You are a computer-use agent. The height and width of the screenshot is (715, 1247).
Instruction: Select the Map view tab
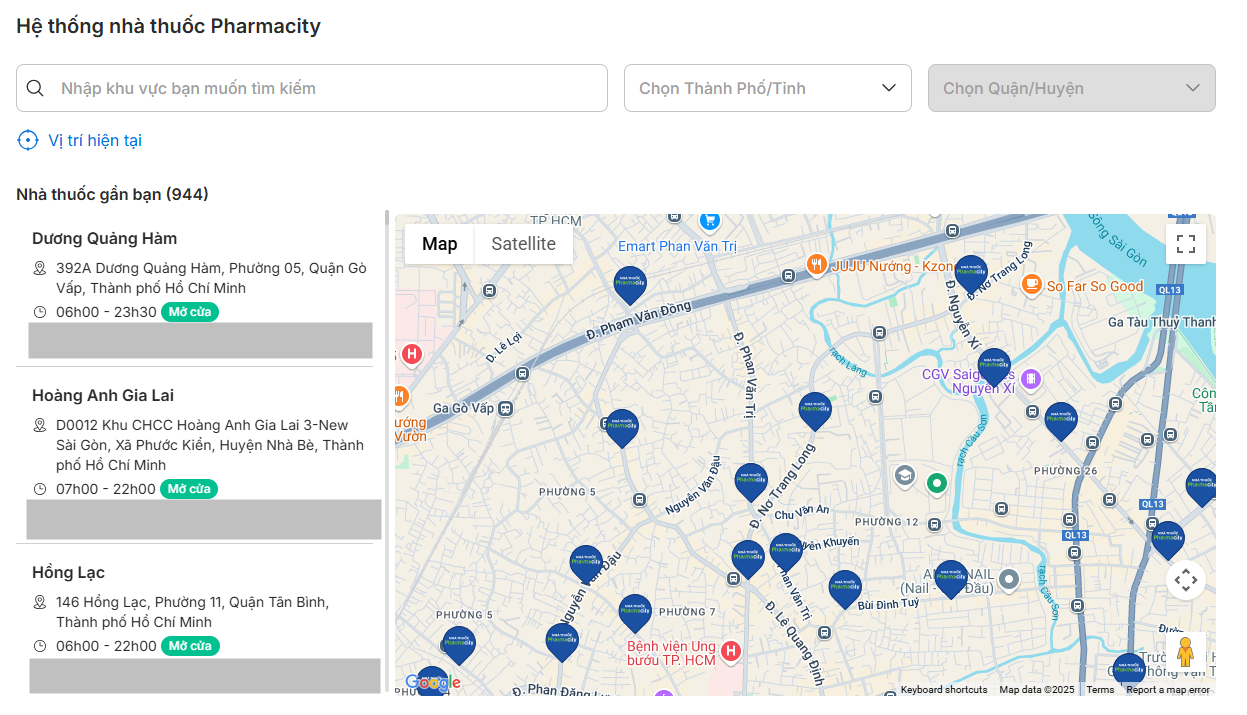click(x=439, y=244)
